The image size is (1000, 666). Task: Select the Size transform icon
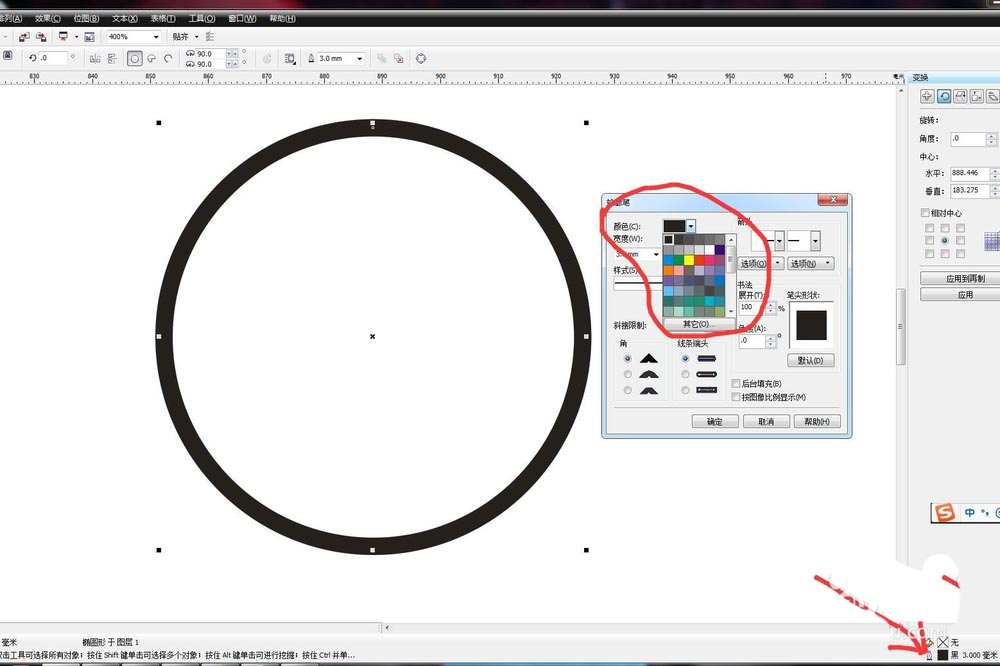pos(976,96)
